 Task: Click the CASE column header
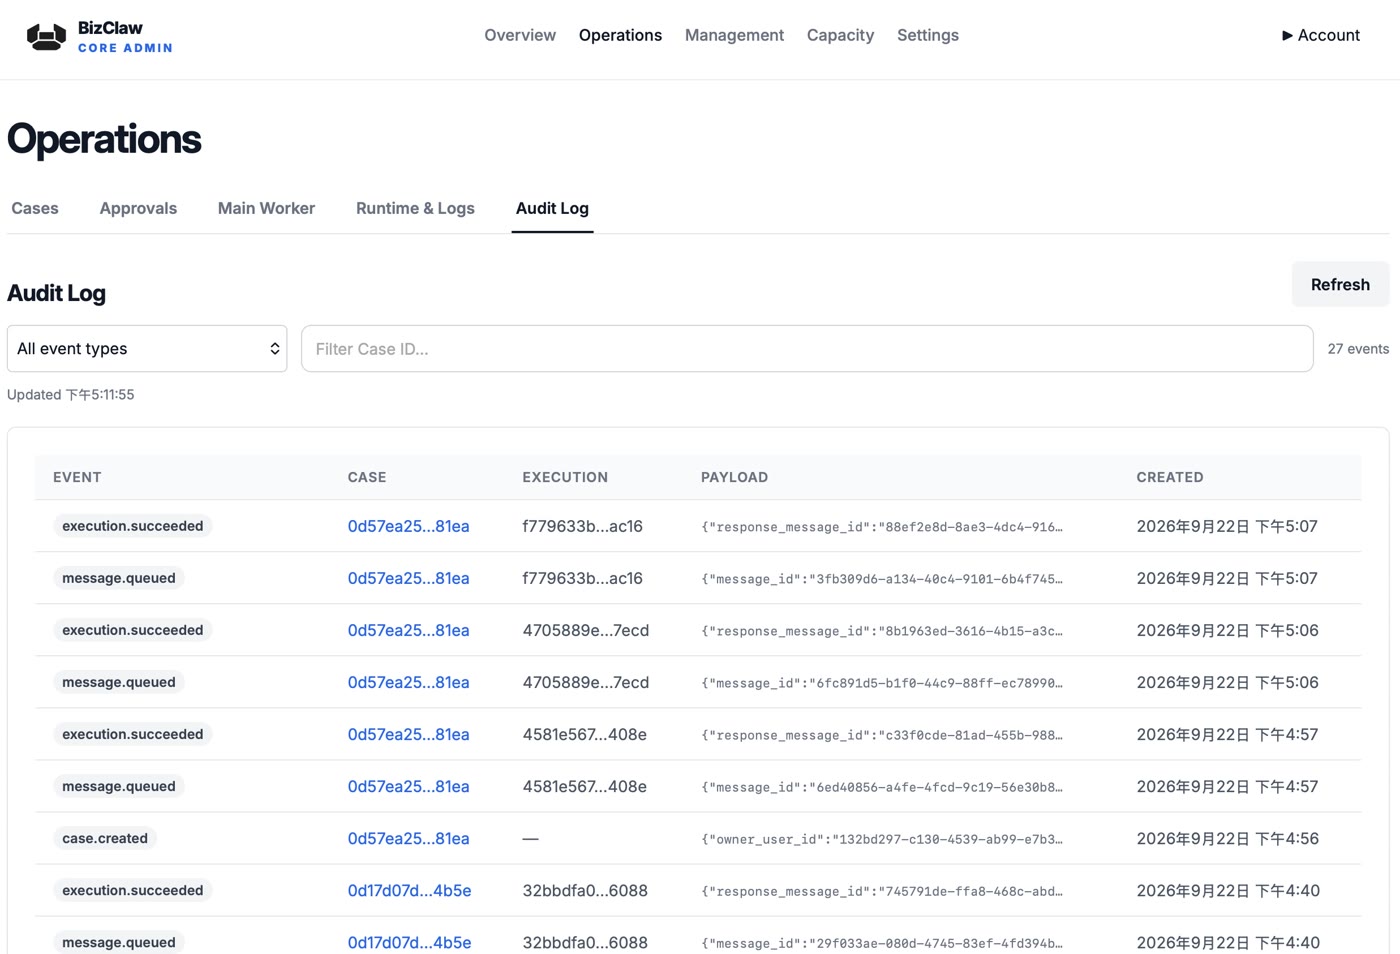coord(367,477)
